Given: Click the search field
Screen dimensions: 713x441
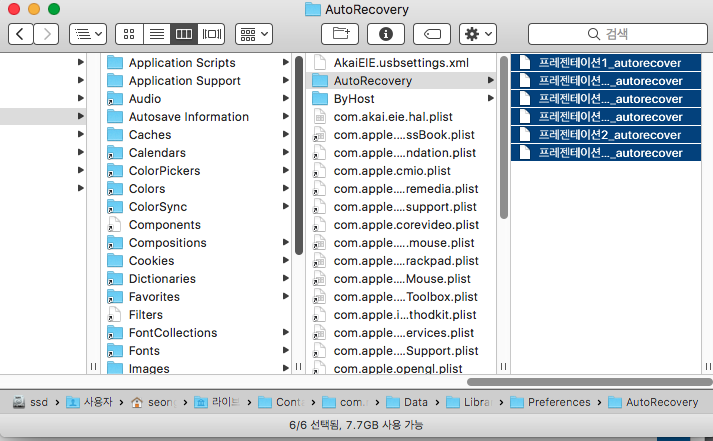Looking at the screenshot, I should tap(618, 34).
